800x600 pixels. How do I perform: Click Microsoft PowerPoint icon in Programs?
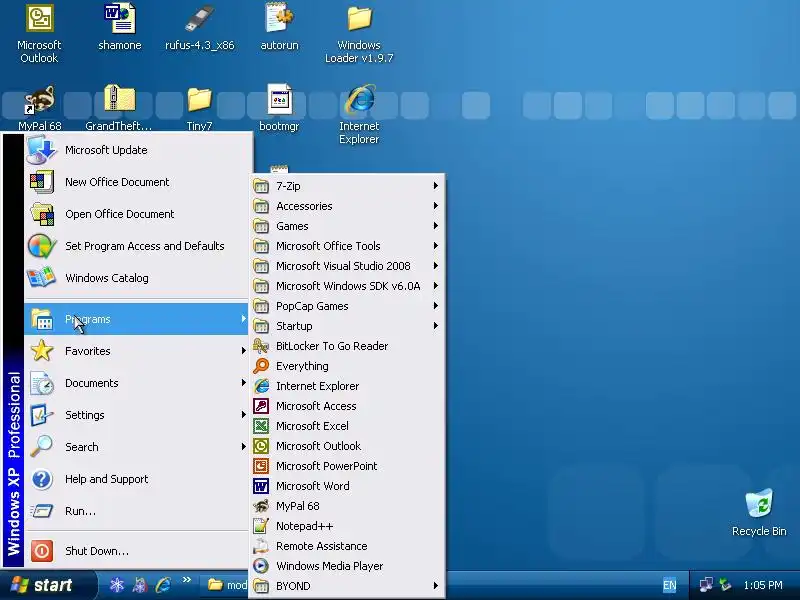(261, 466)
